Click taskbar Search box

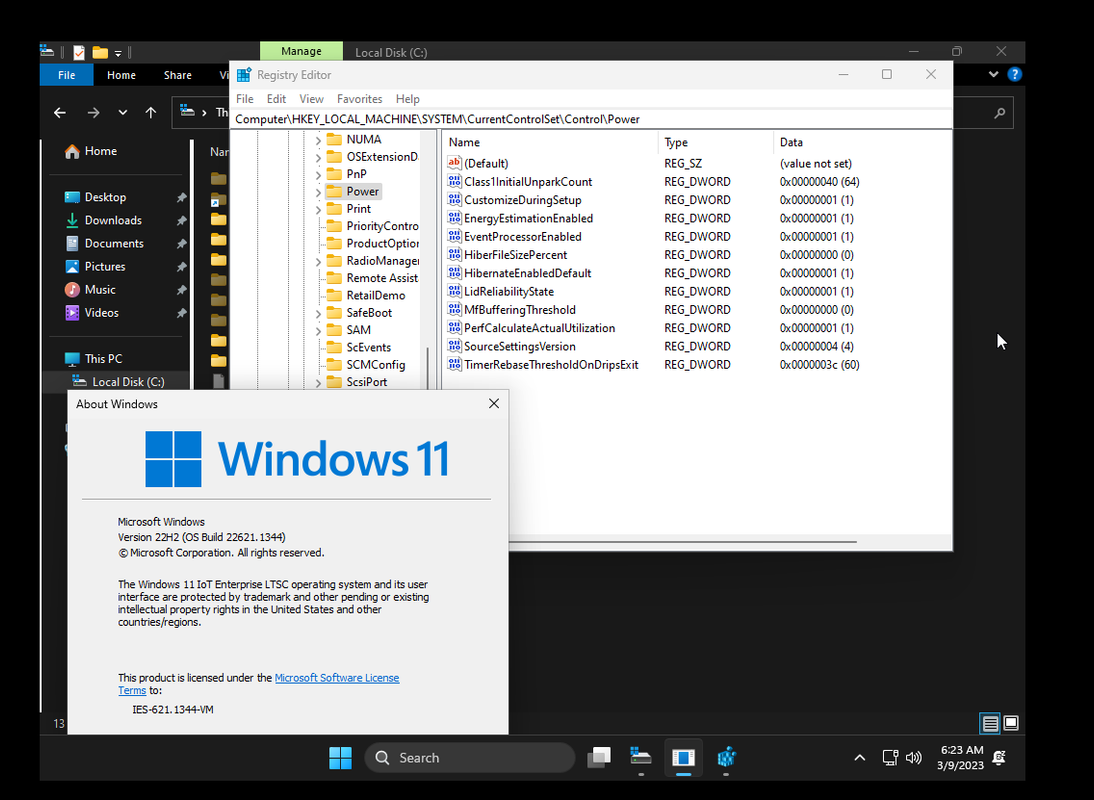[470, 757]
